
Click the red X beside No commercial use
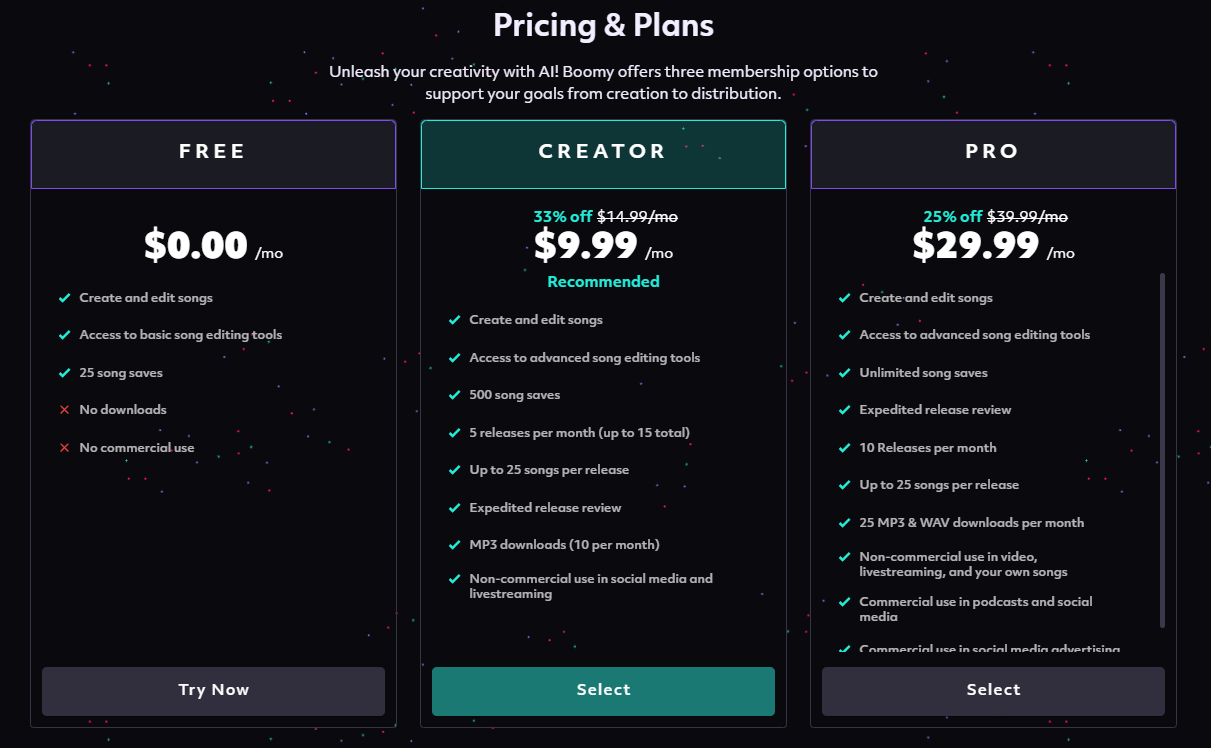(x=64, y=448)
